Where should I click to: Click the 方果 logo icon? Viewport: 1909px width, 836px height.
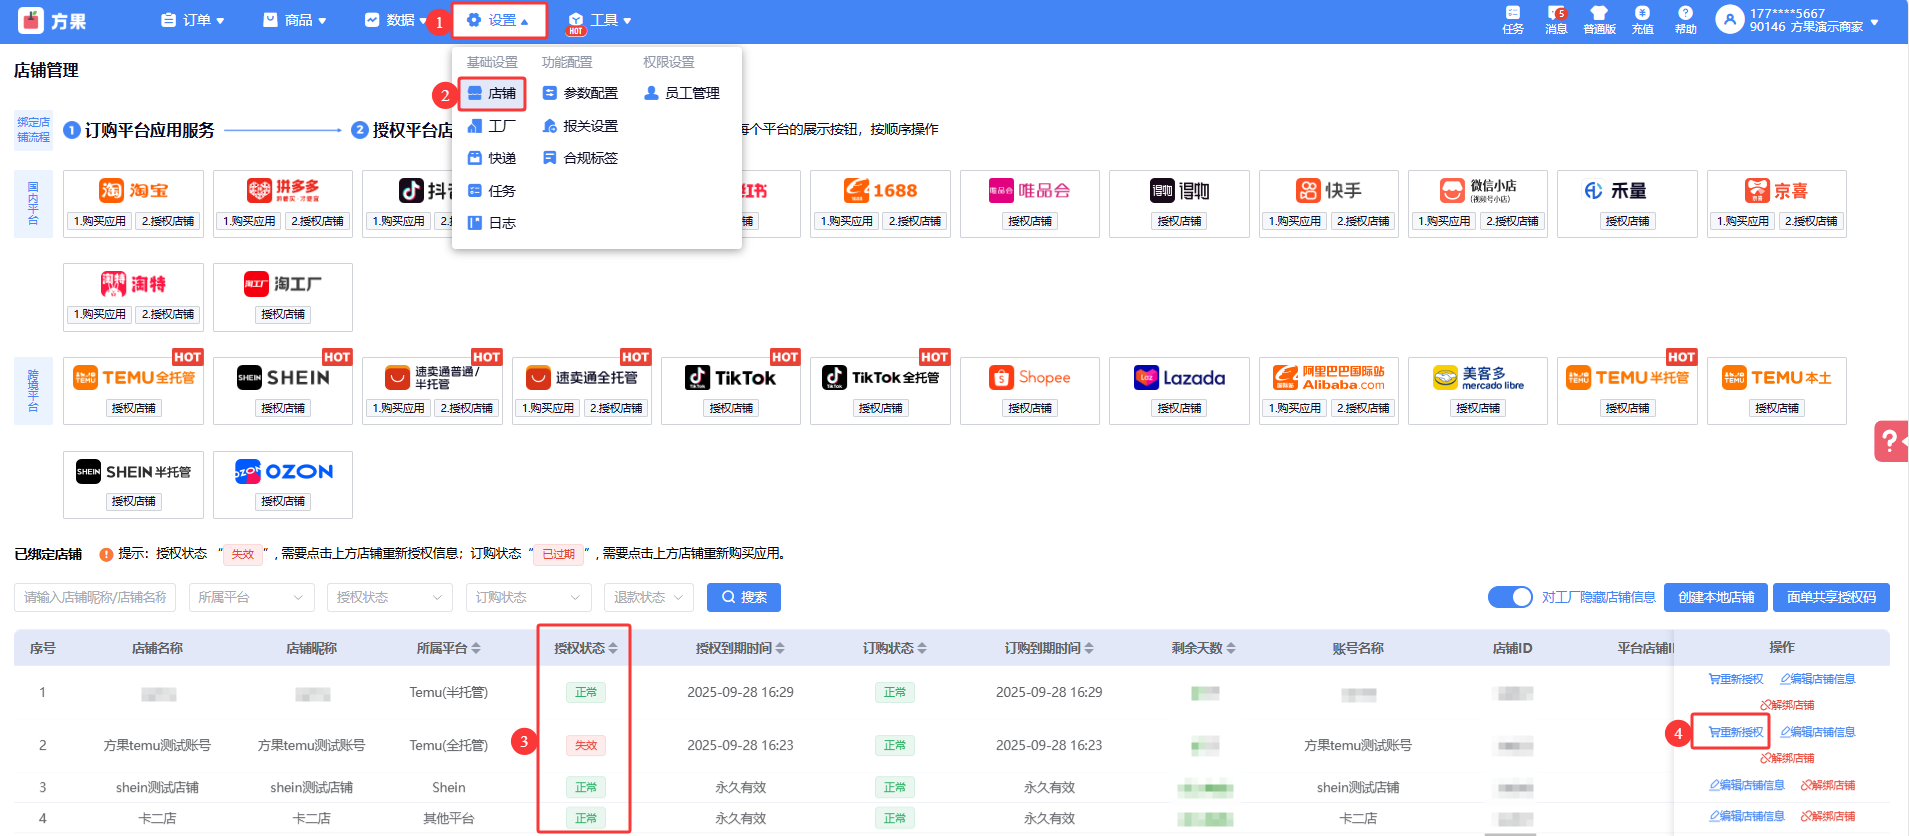click(31, 20)
